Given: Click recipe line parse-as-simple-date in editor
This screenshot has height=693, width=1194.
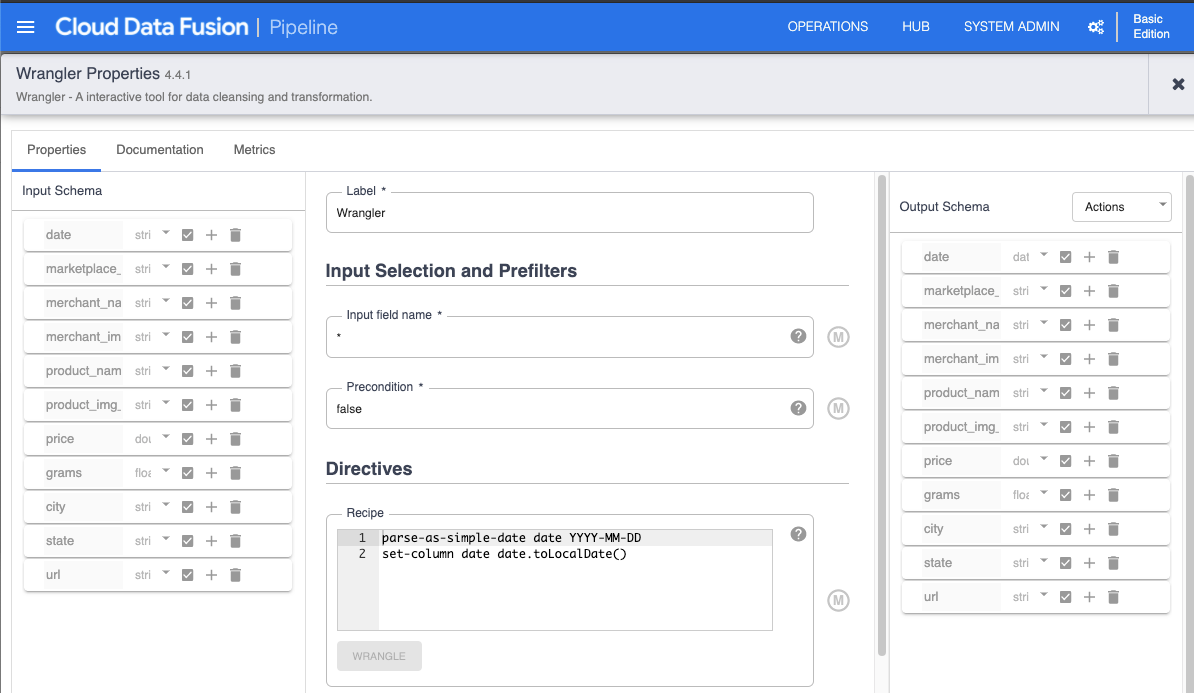Looking at the screenshot, I should tap(511, 538).
